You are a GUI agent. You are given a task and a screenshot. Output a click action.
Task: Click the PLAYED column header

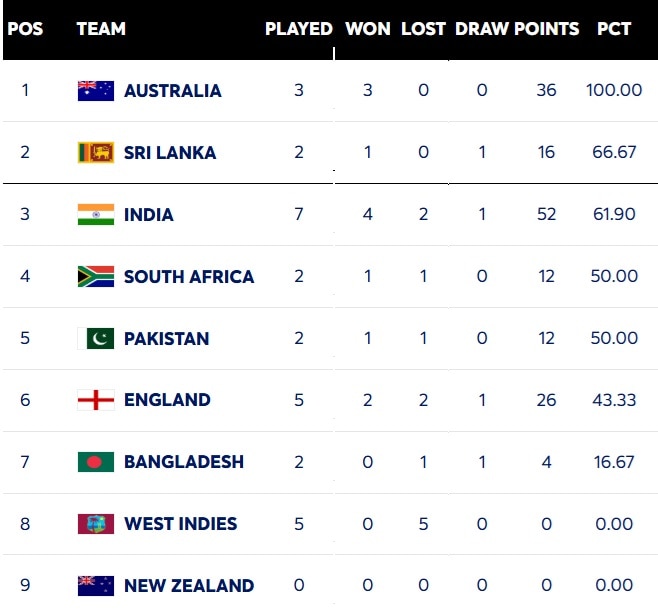(x=298, y=29)
